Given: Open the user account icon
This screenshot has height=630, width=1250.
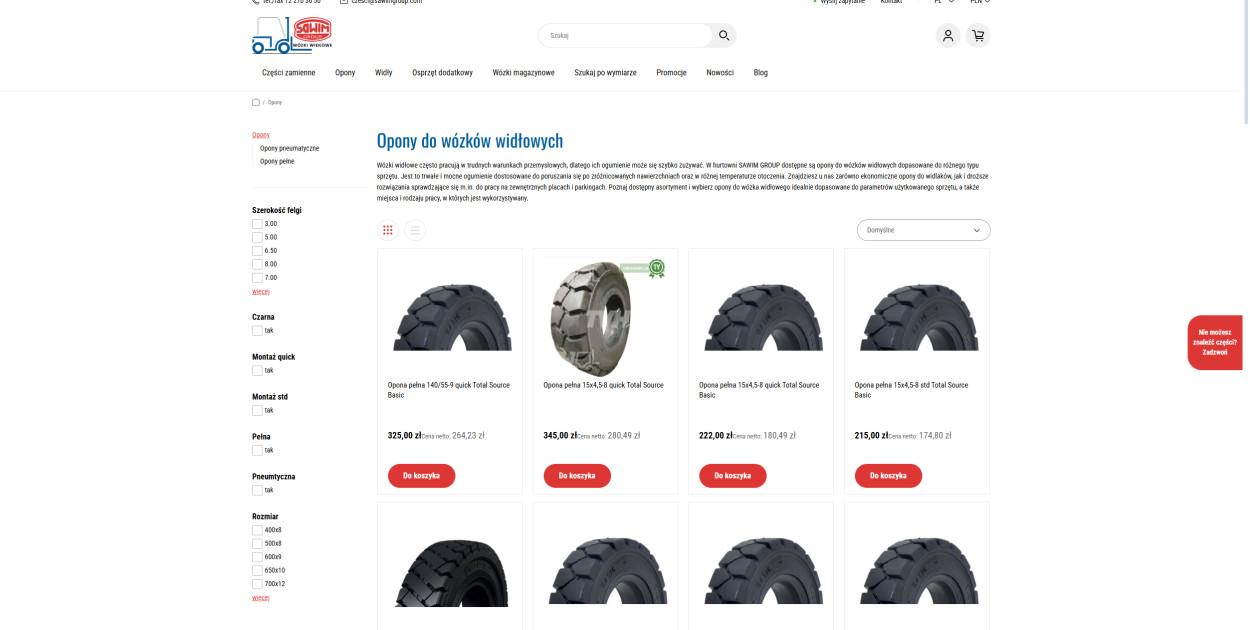Looking at the screenshot, I should [948, 36].
